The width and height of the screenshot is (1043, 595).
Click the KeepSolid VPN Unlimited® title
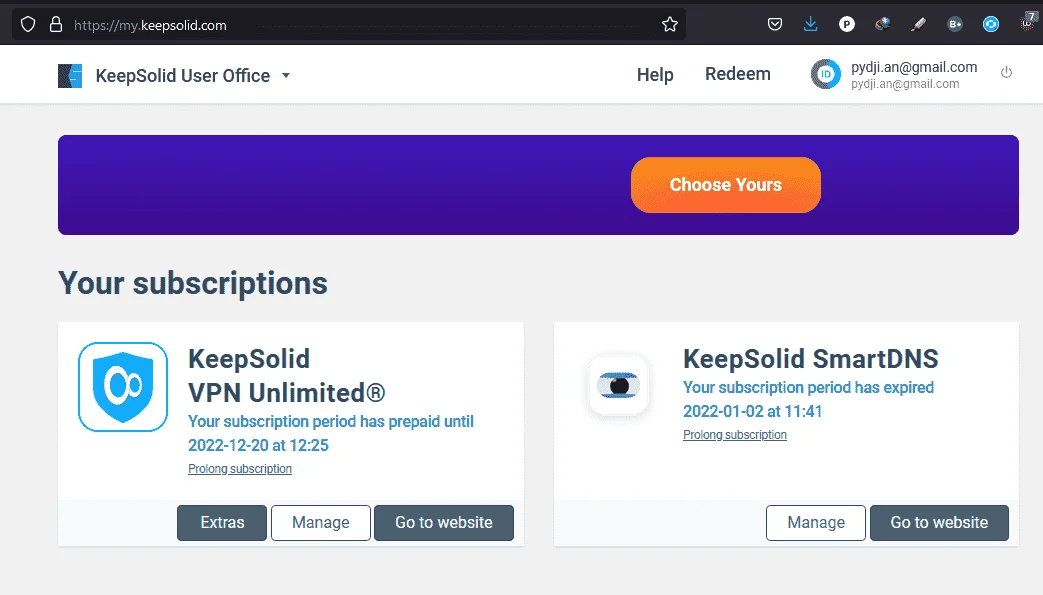coord(287,376)
